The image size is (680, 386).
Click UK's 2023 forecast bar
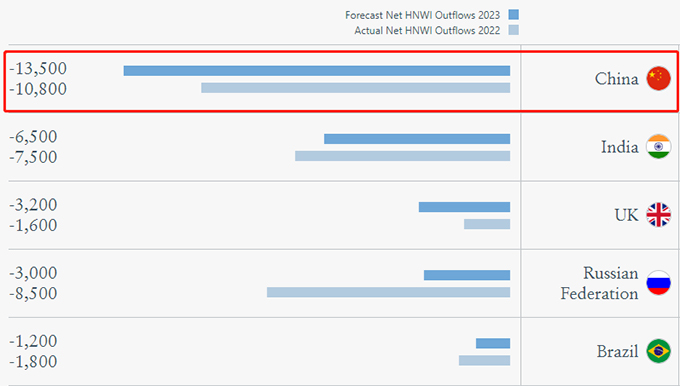[464, 207]
